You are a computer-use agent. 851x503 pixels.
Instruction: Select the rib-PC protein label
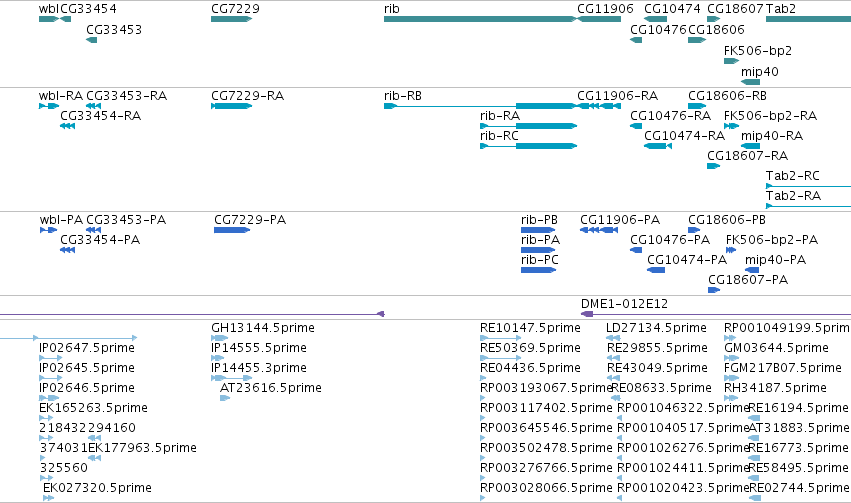tap(539, 260)
